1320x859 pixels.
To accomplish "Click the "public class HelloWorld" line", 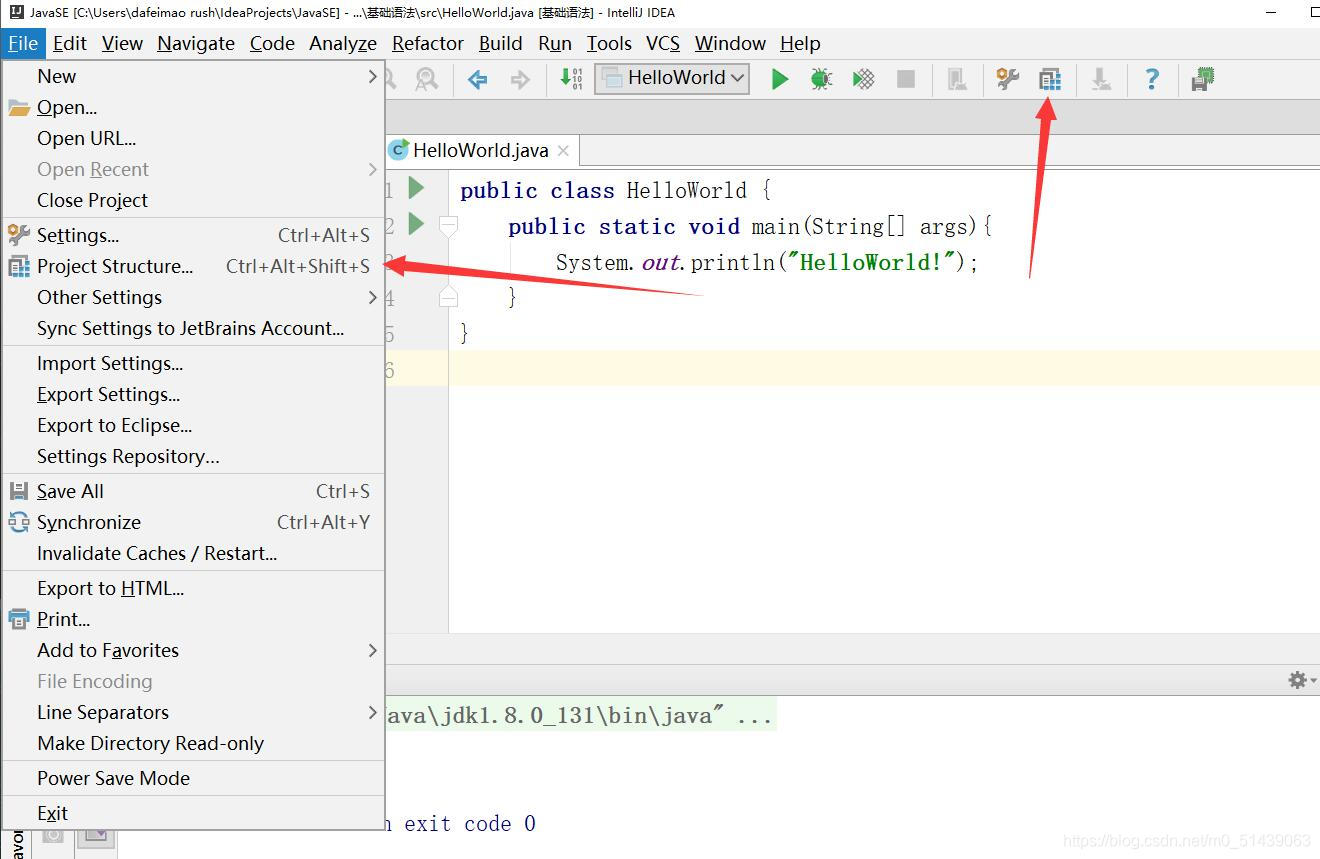I will (616, 190).
